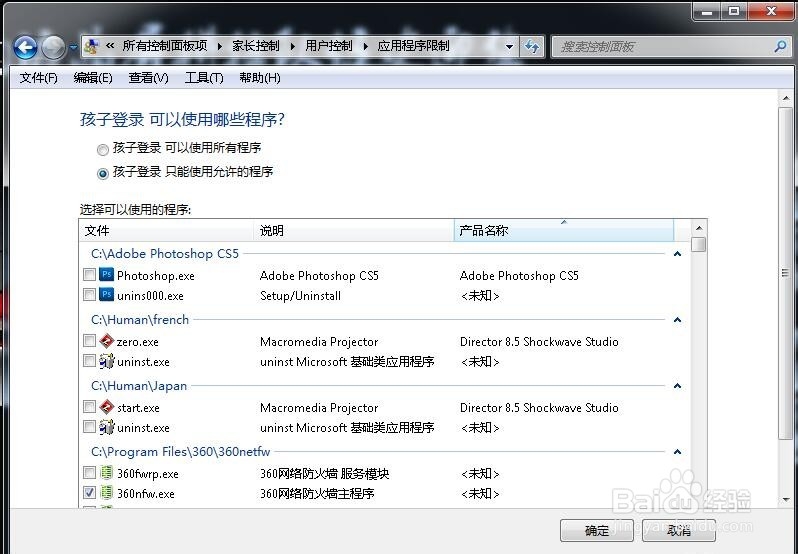Open the 帮助(H) menu
798x554 pixels.
pyautogui.click(x=260, y=78)
